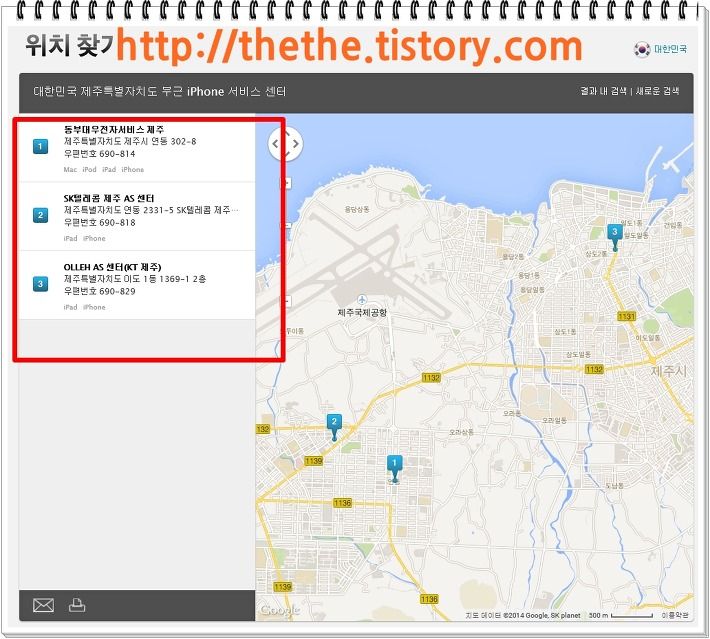The width and height of the screenshot is (710, 639).
Task: Click 결과 내 검색 link
Action: [604, 91]
